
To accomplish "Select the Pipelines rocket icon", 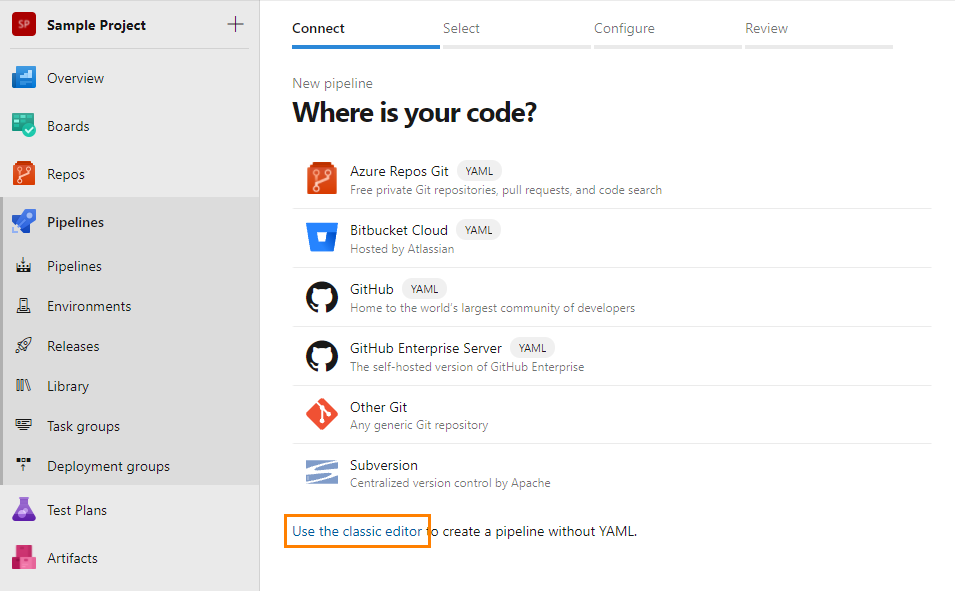I will (x=24, y=222).
